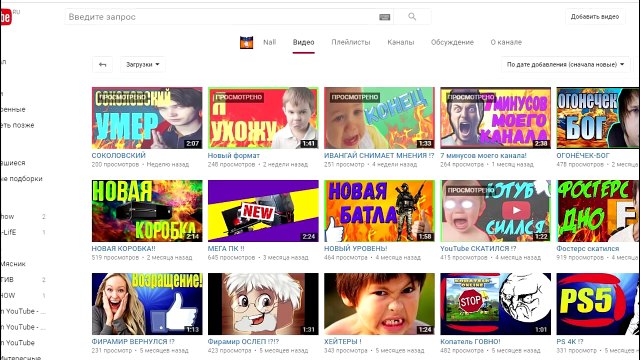Click the МЕГА ПК !! title link
The height and width of the screenshot is (360, 640).
tap(226, 249)
